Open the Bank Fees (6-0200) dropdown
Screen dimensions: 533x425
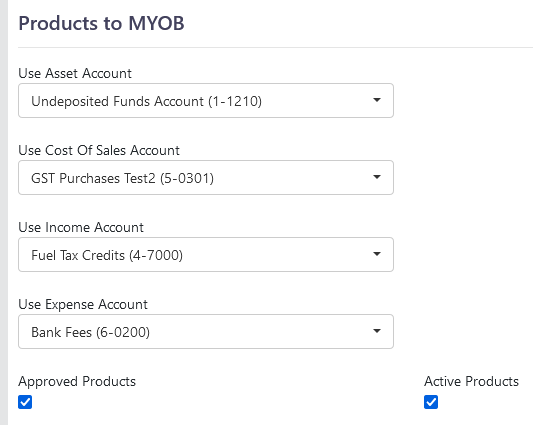coord(206,332)
